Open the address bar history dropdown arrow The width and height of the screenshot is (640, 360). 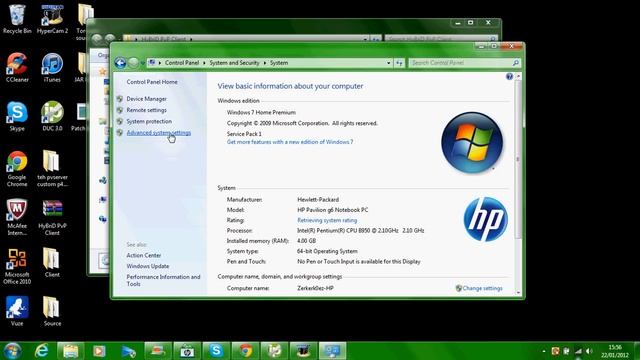[388, 63]
